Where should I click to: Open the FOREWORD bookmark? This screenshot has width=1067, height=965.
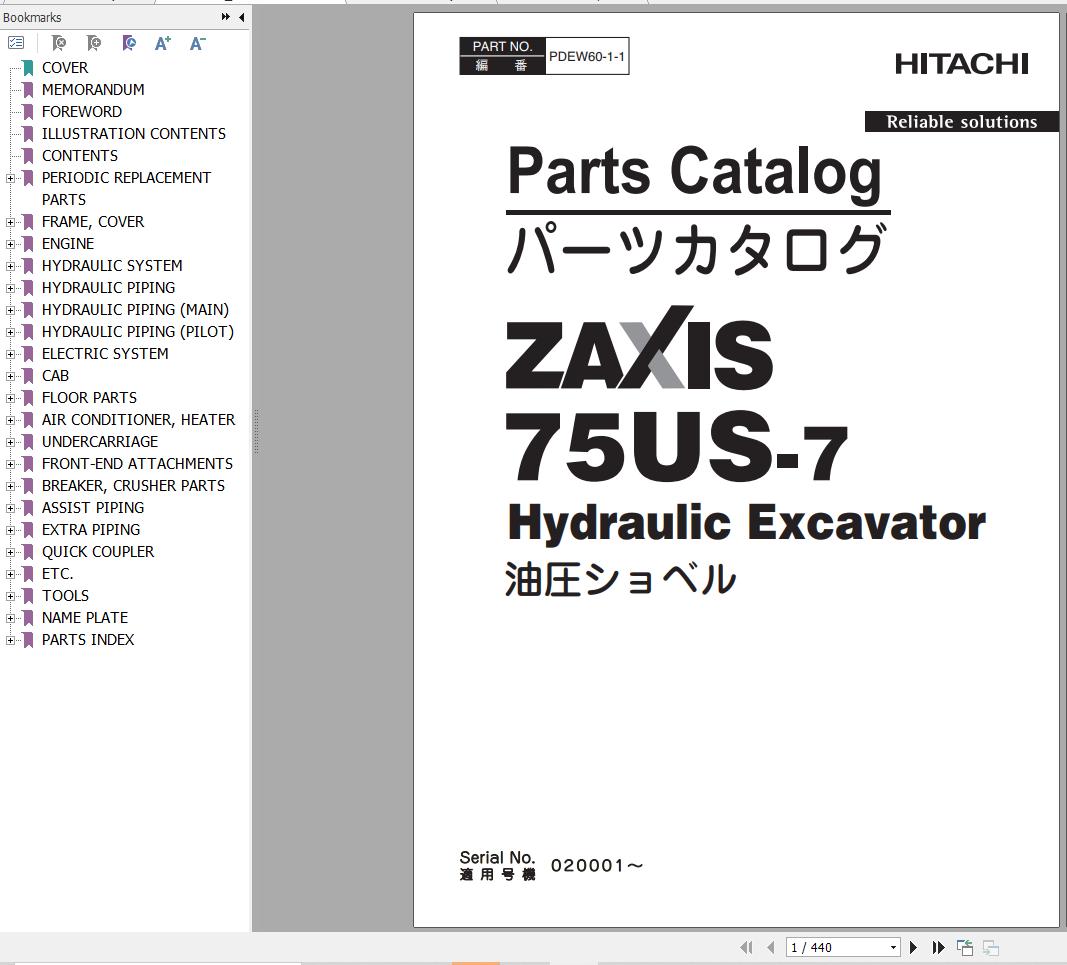coord(82,112)
